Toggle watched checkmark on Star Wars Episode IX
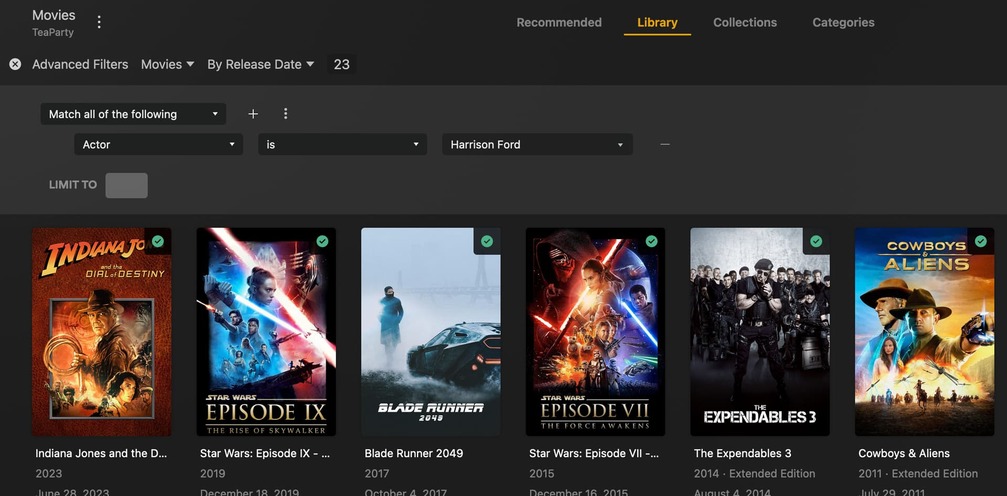 click(322, 241)
